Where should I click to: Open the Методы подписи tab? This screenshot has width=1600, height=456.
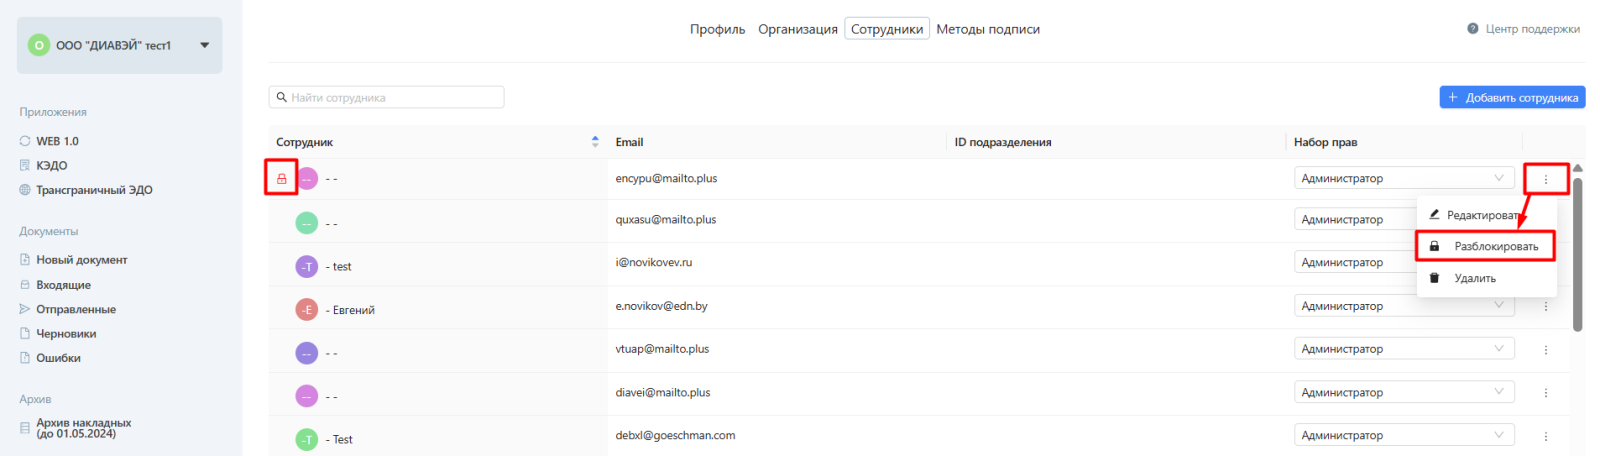click(987, 29)
